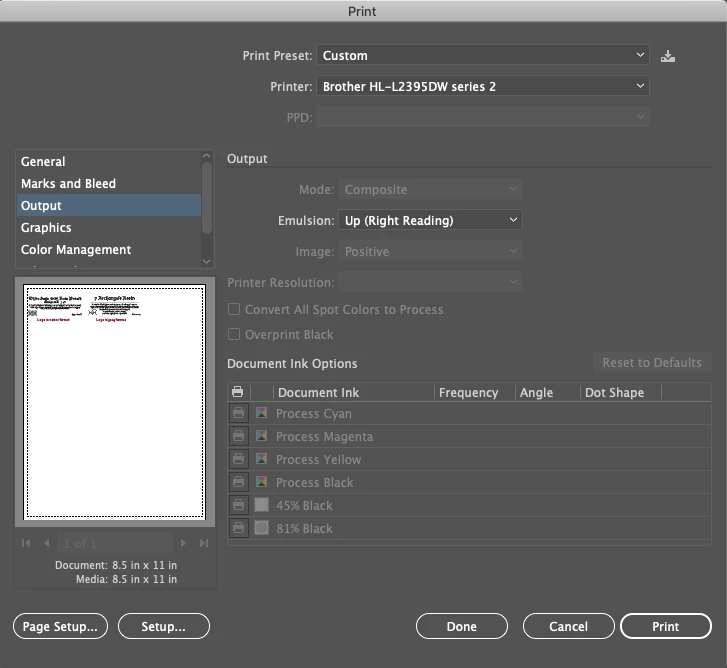Click the Process Magenta ink type icon
727x668 pixels.
[x=261, y=435]
